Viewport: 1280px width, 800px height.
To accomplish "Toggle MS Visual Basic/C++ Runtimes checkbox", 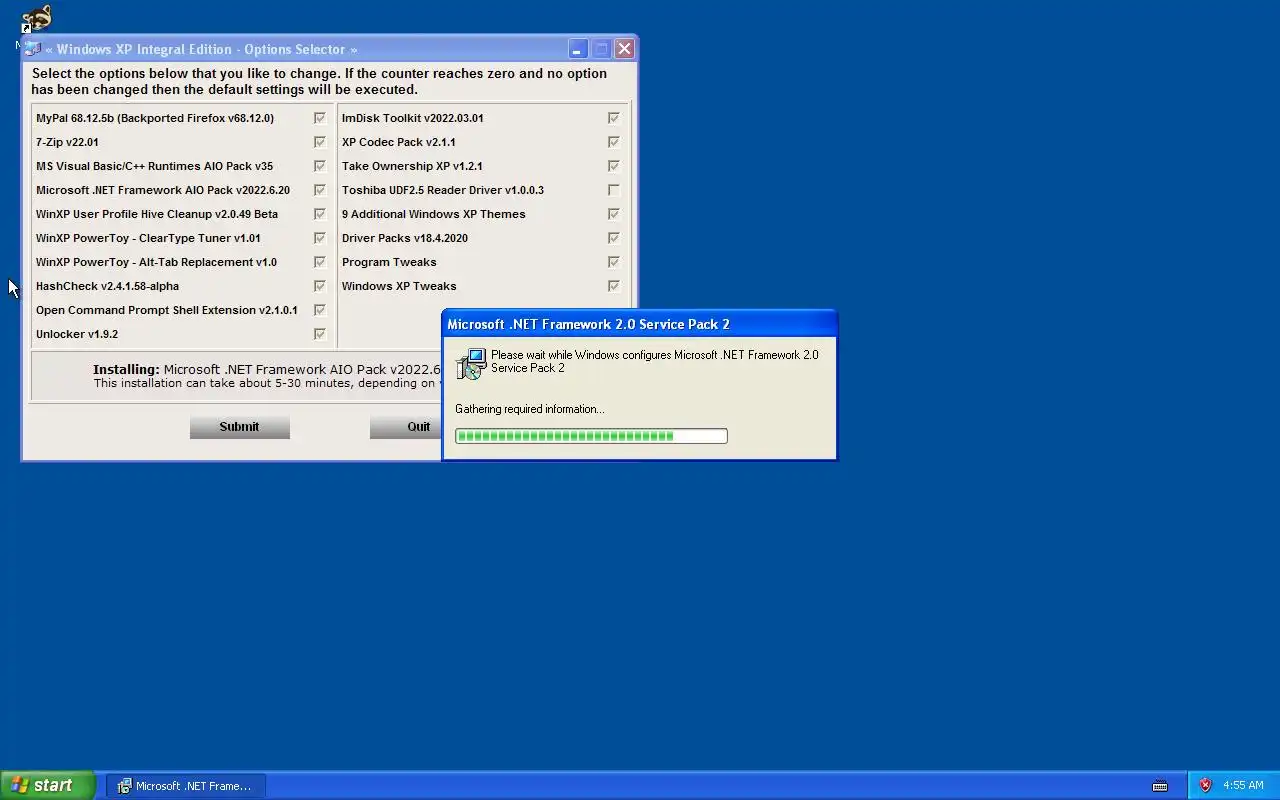I will point(320,166).
